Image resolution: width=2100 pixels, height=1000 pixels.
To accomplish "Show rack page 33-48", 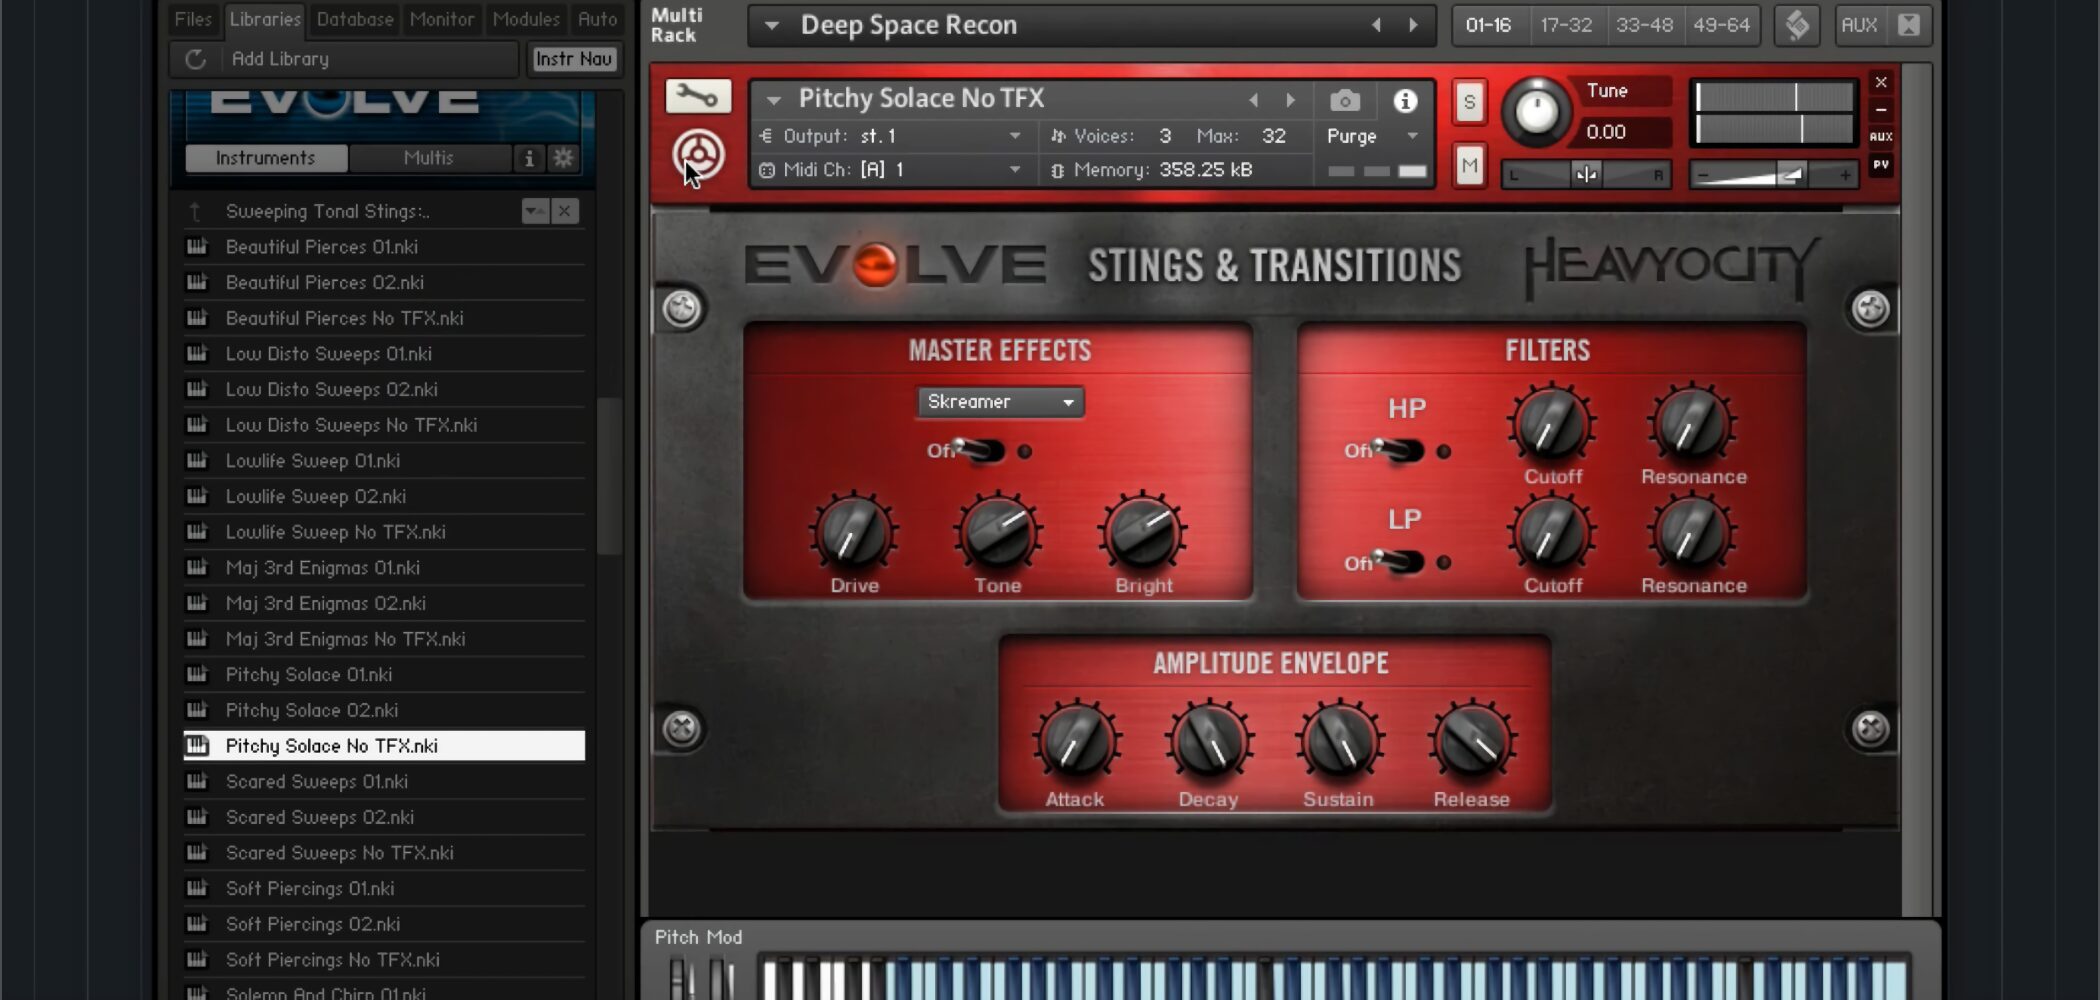I will point(1644,25).
